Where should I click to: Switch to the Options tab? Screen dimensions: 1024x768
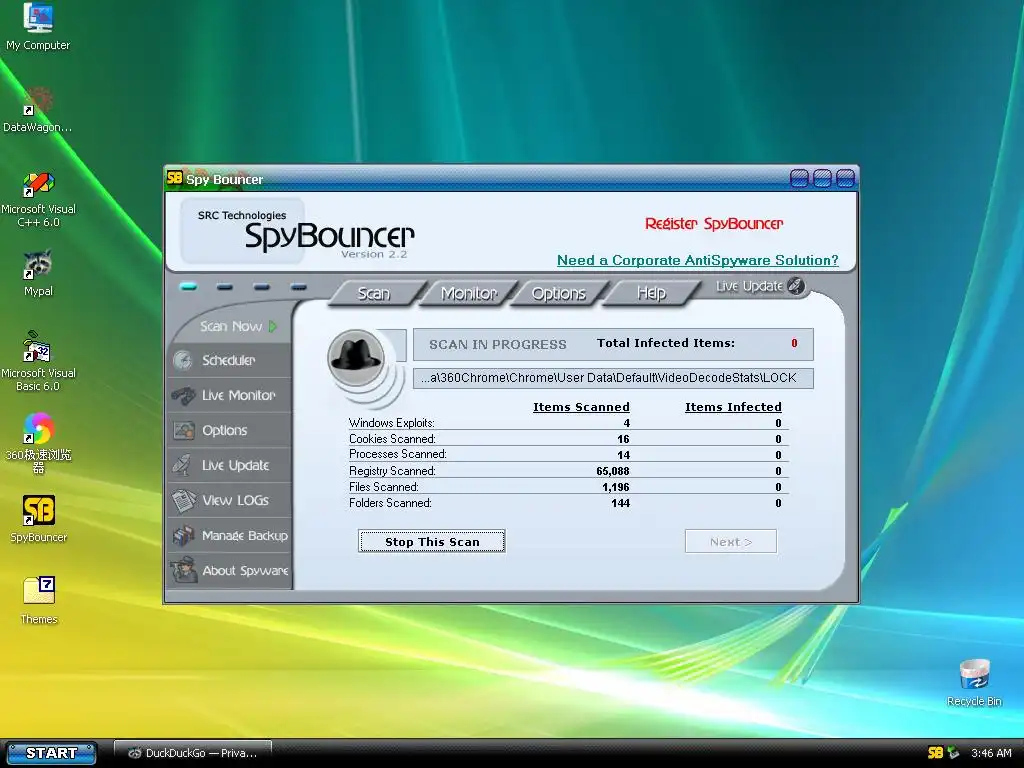tap(558, 293)
